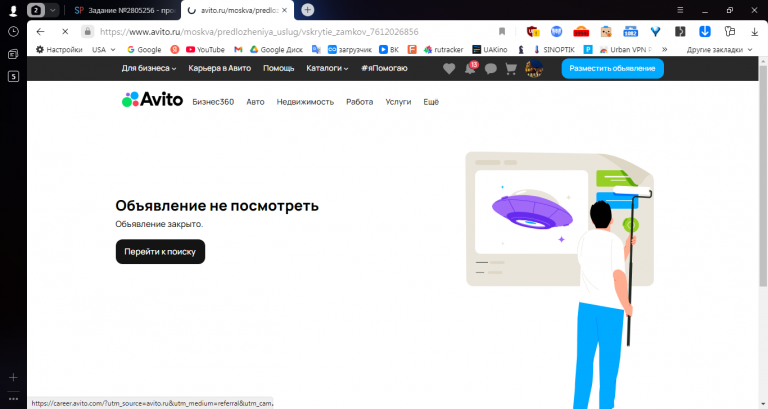Open Недвижимость category
Screen dimensions: 768x409
[305, 102]
